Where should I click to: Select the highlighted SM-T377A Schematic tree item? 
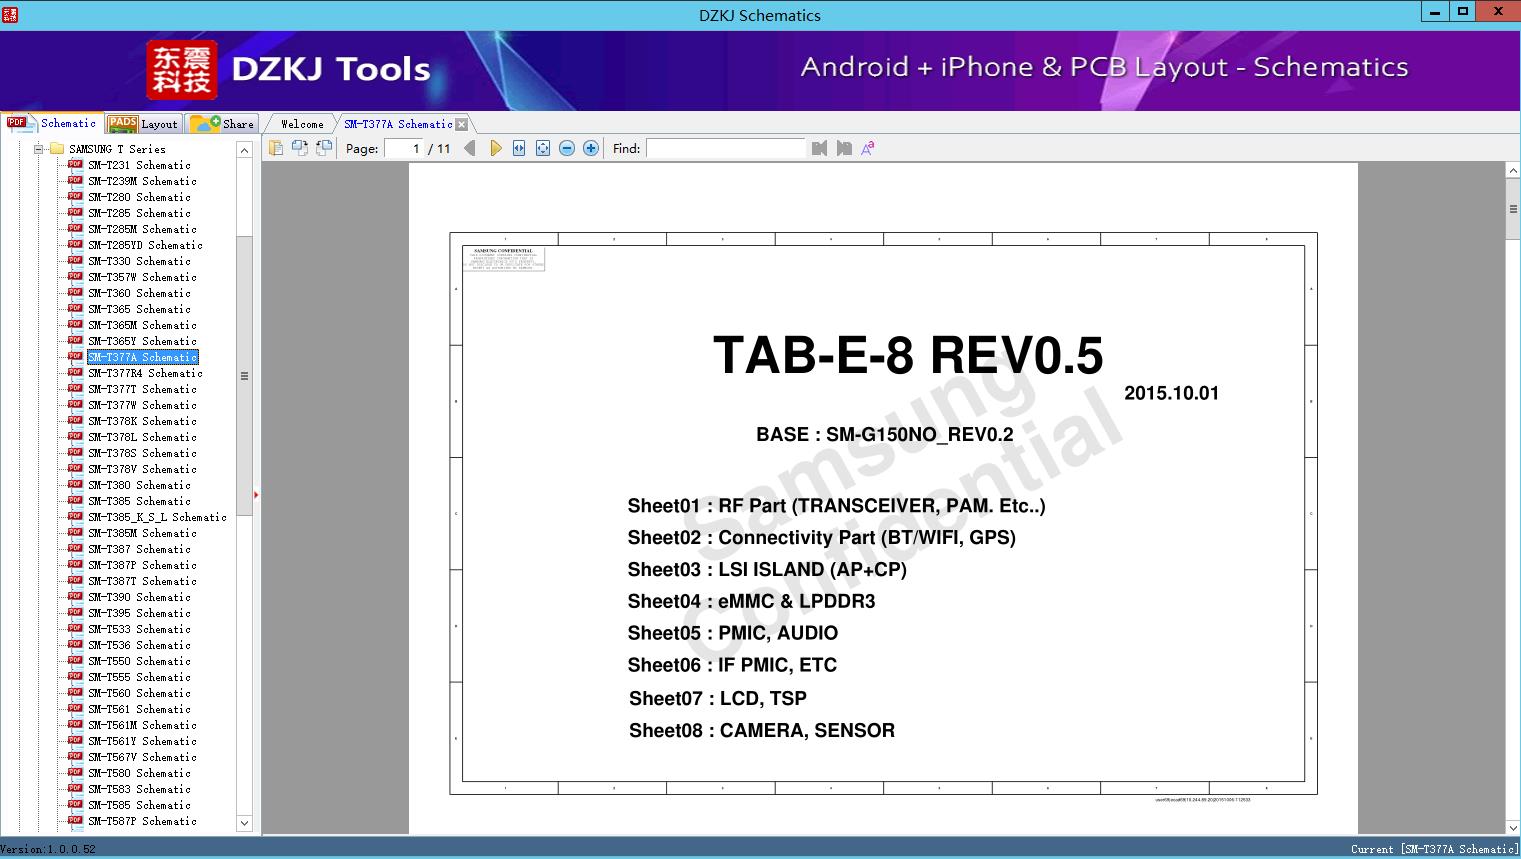[142, 357]
